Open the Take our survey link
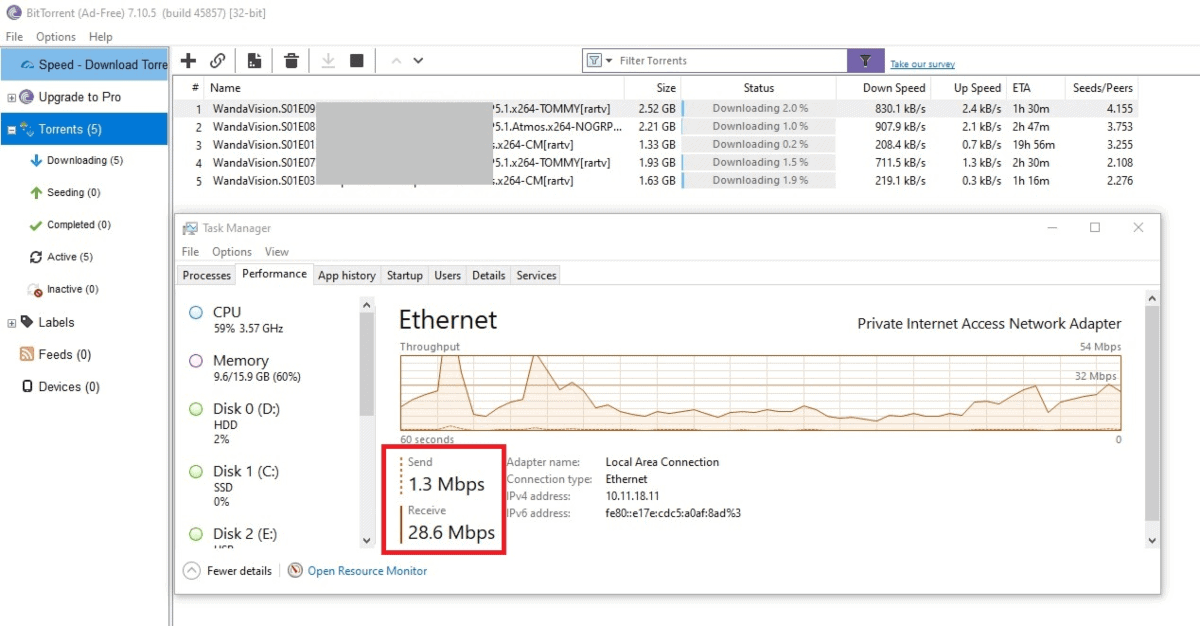 (x=922, y=64)
